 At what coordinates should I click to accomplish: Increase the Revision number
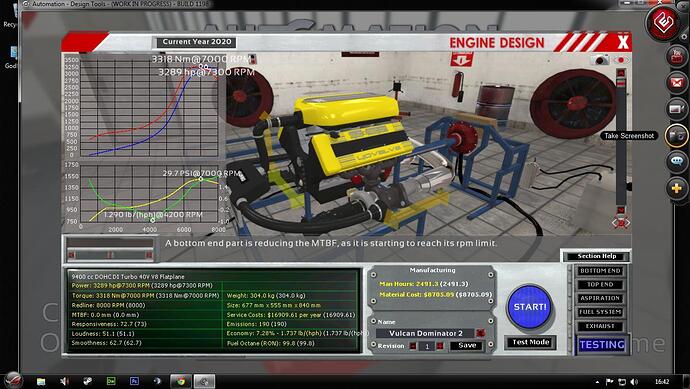pyautogui.click(x=440, y=346)
